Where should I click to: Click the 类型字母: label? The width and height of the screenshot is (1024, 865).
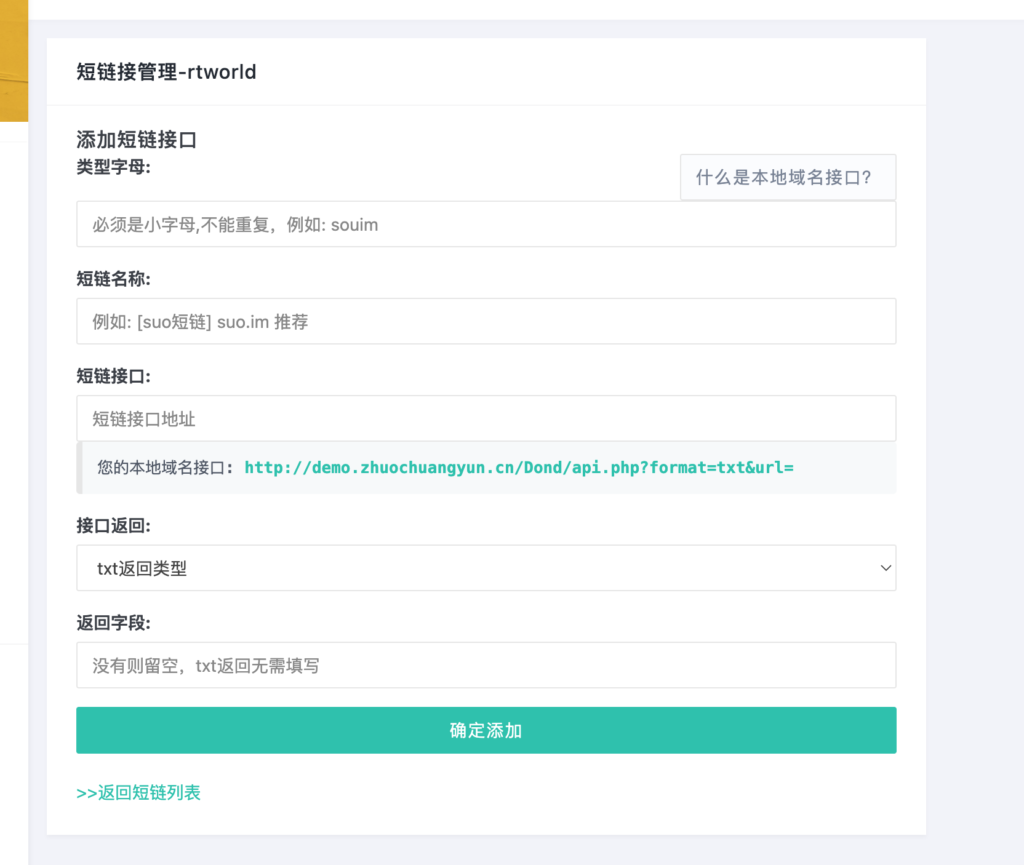coord(114,167)
